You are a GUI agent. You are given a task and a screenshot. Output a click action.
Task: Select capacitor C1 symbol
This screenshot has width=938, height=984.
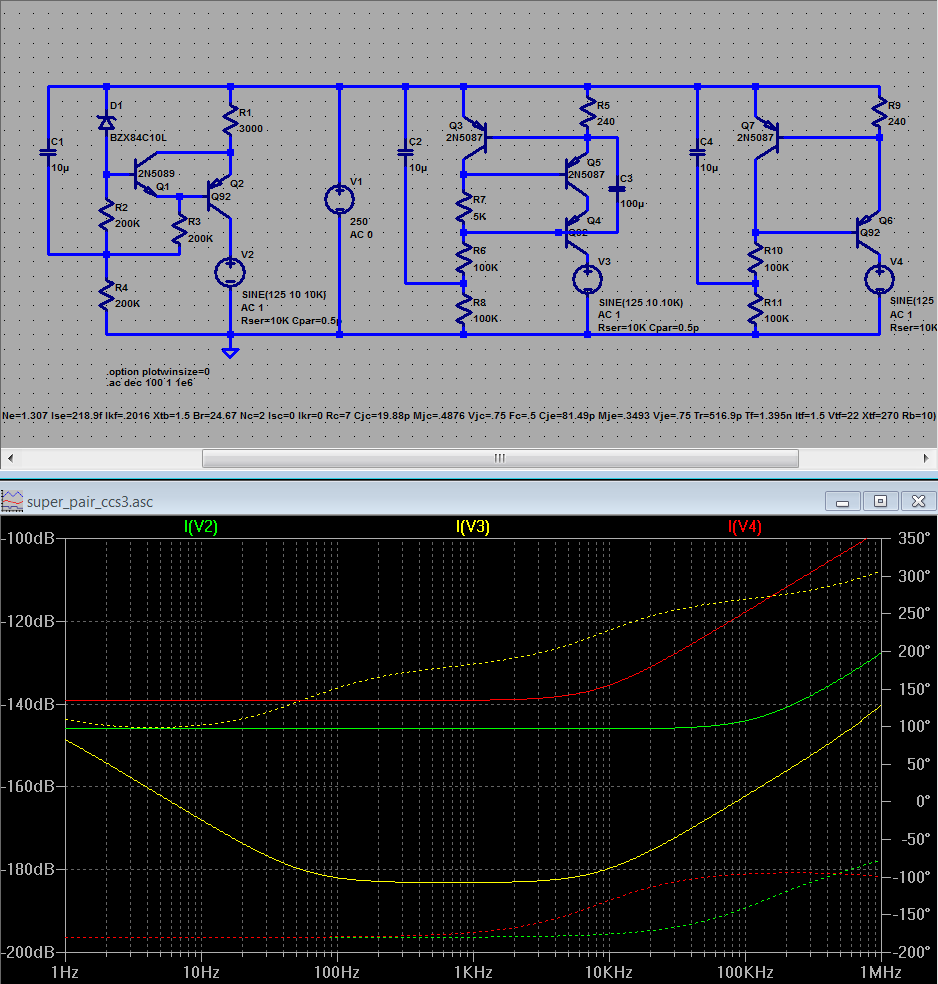coord(48,152)
